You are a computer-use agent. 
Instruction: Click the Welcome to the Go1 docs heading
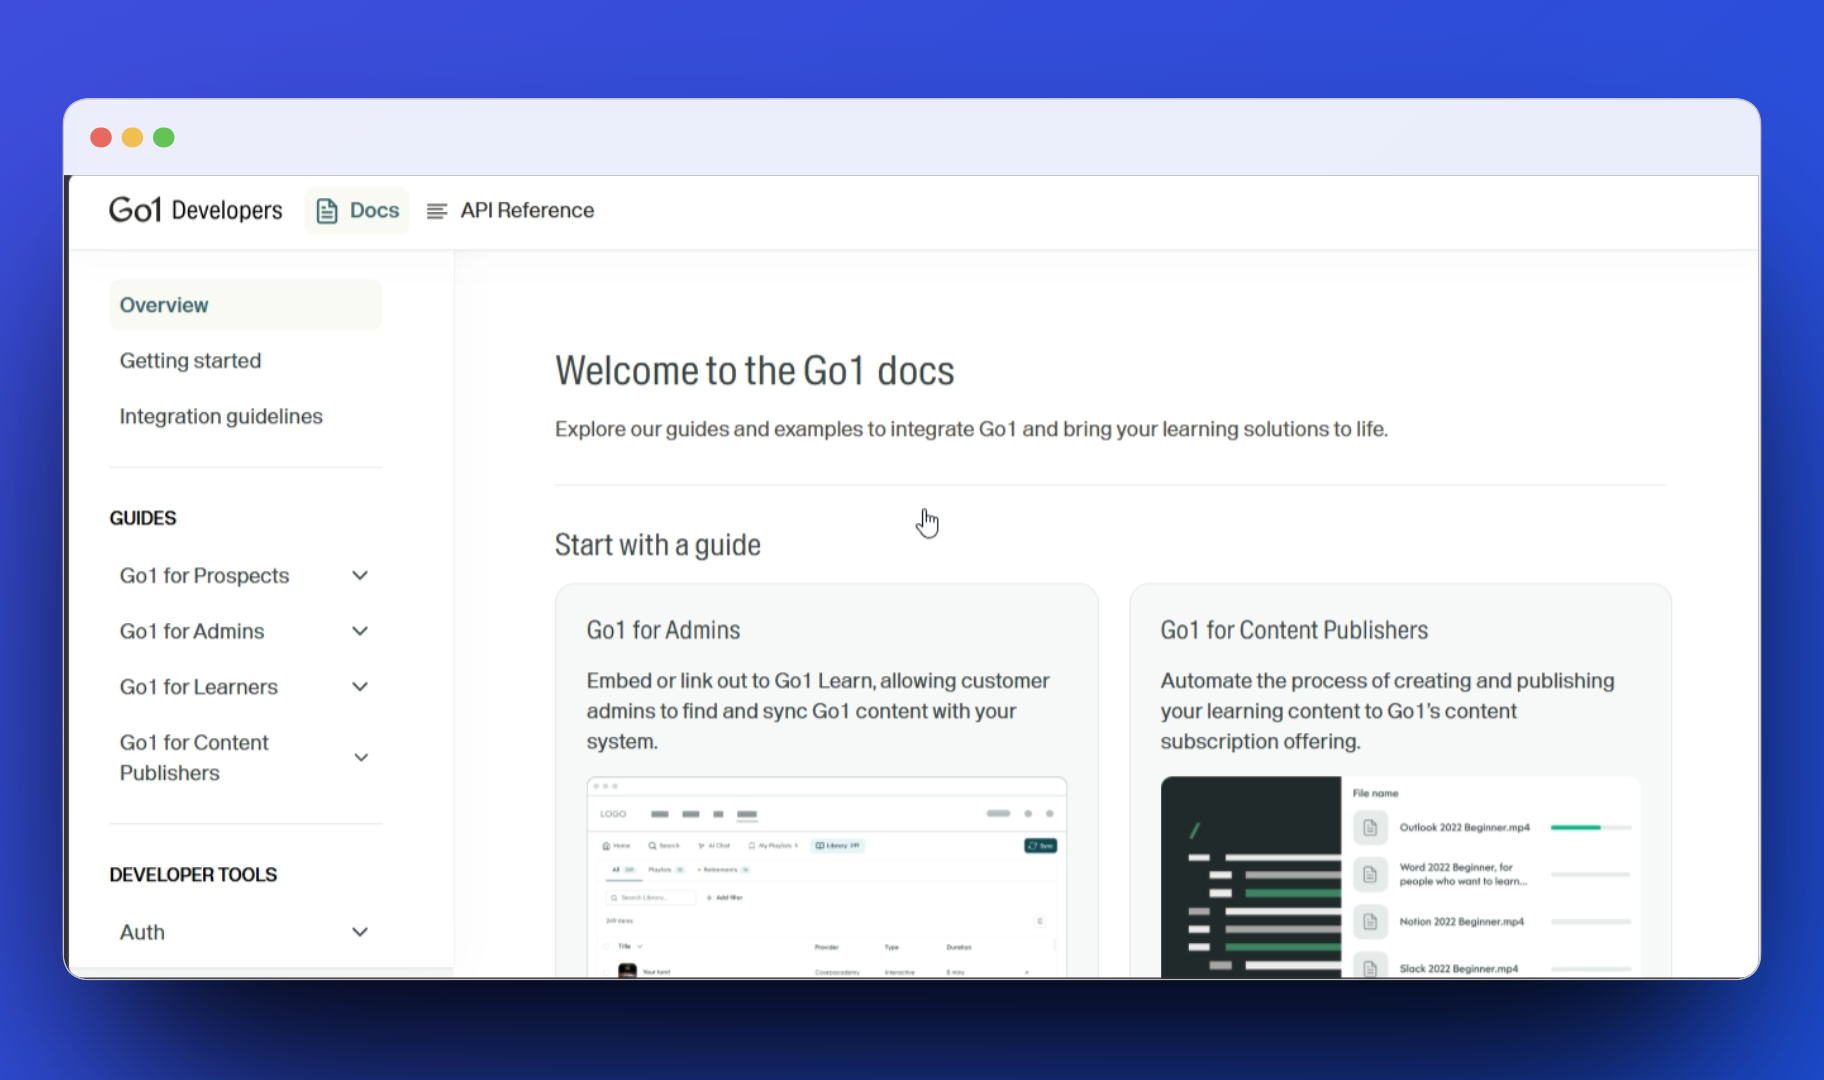click(x=755, y=371)
